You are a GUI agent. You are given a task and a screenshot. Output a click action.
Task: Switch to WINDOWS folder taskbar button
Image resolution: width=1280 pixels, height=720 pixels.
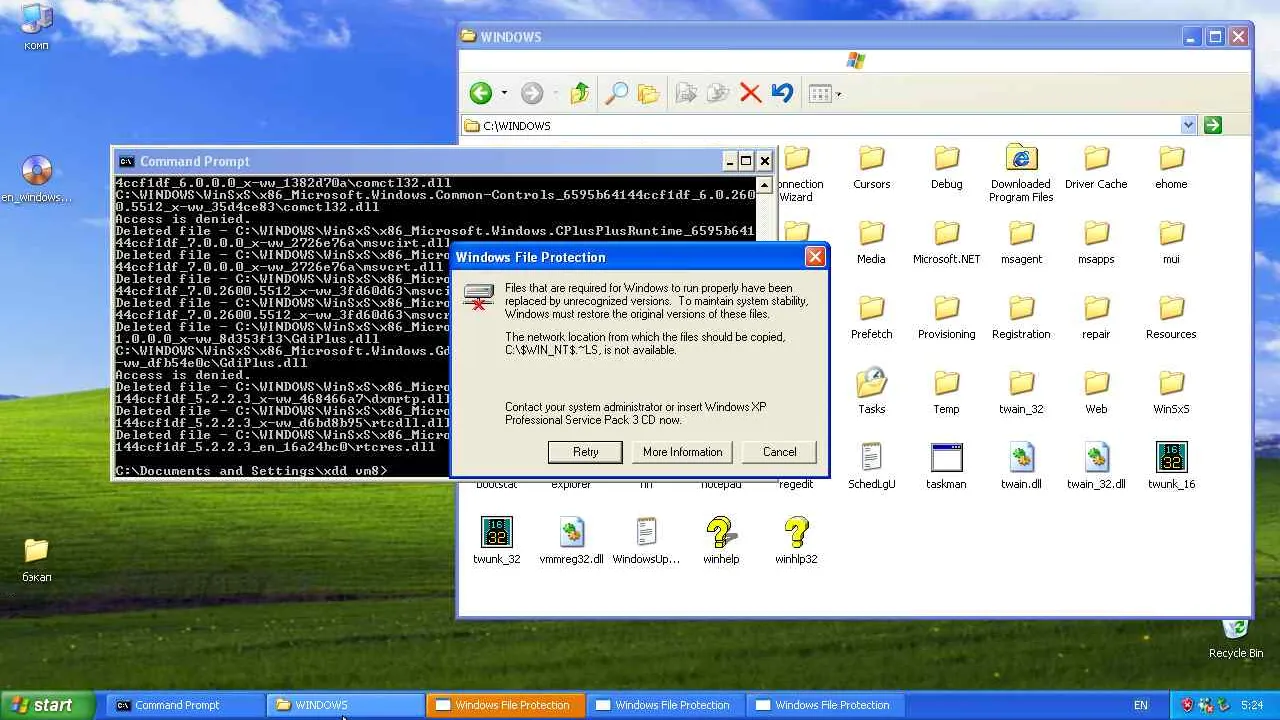click(x=346, y=705)
